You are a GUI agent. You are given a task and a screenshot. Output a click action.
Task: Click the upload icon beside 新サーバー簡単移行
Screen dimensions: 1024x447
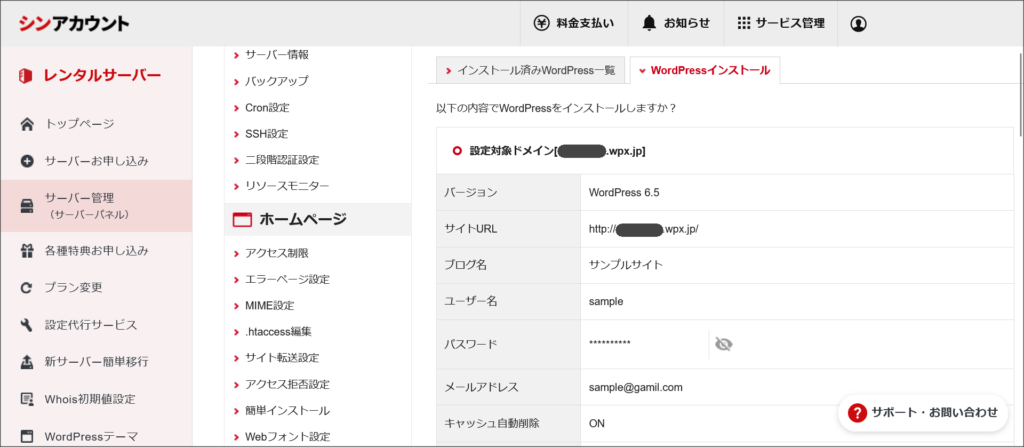(27, 361)
